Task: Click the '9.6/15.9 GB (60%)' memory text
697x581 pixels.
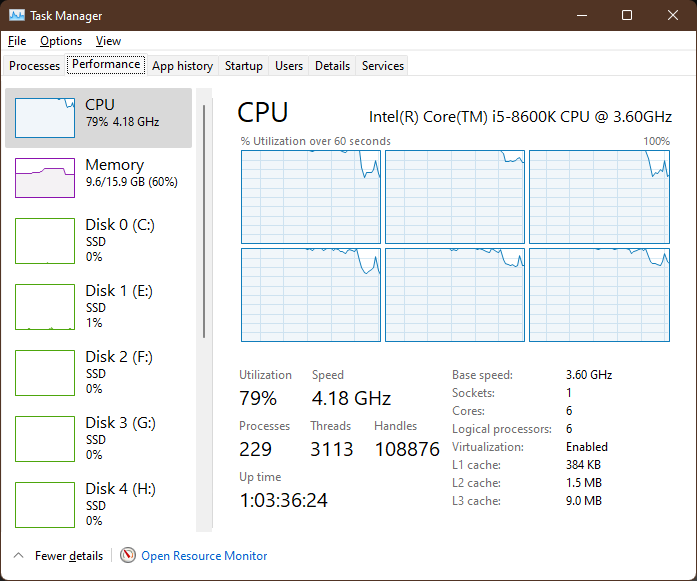Action: coord(132,182)
